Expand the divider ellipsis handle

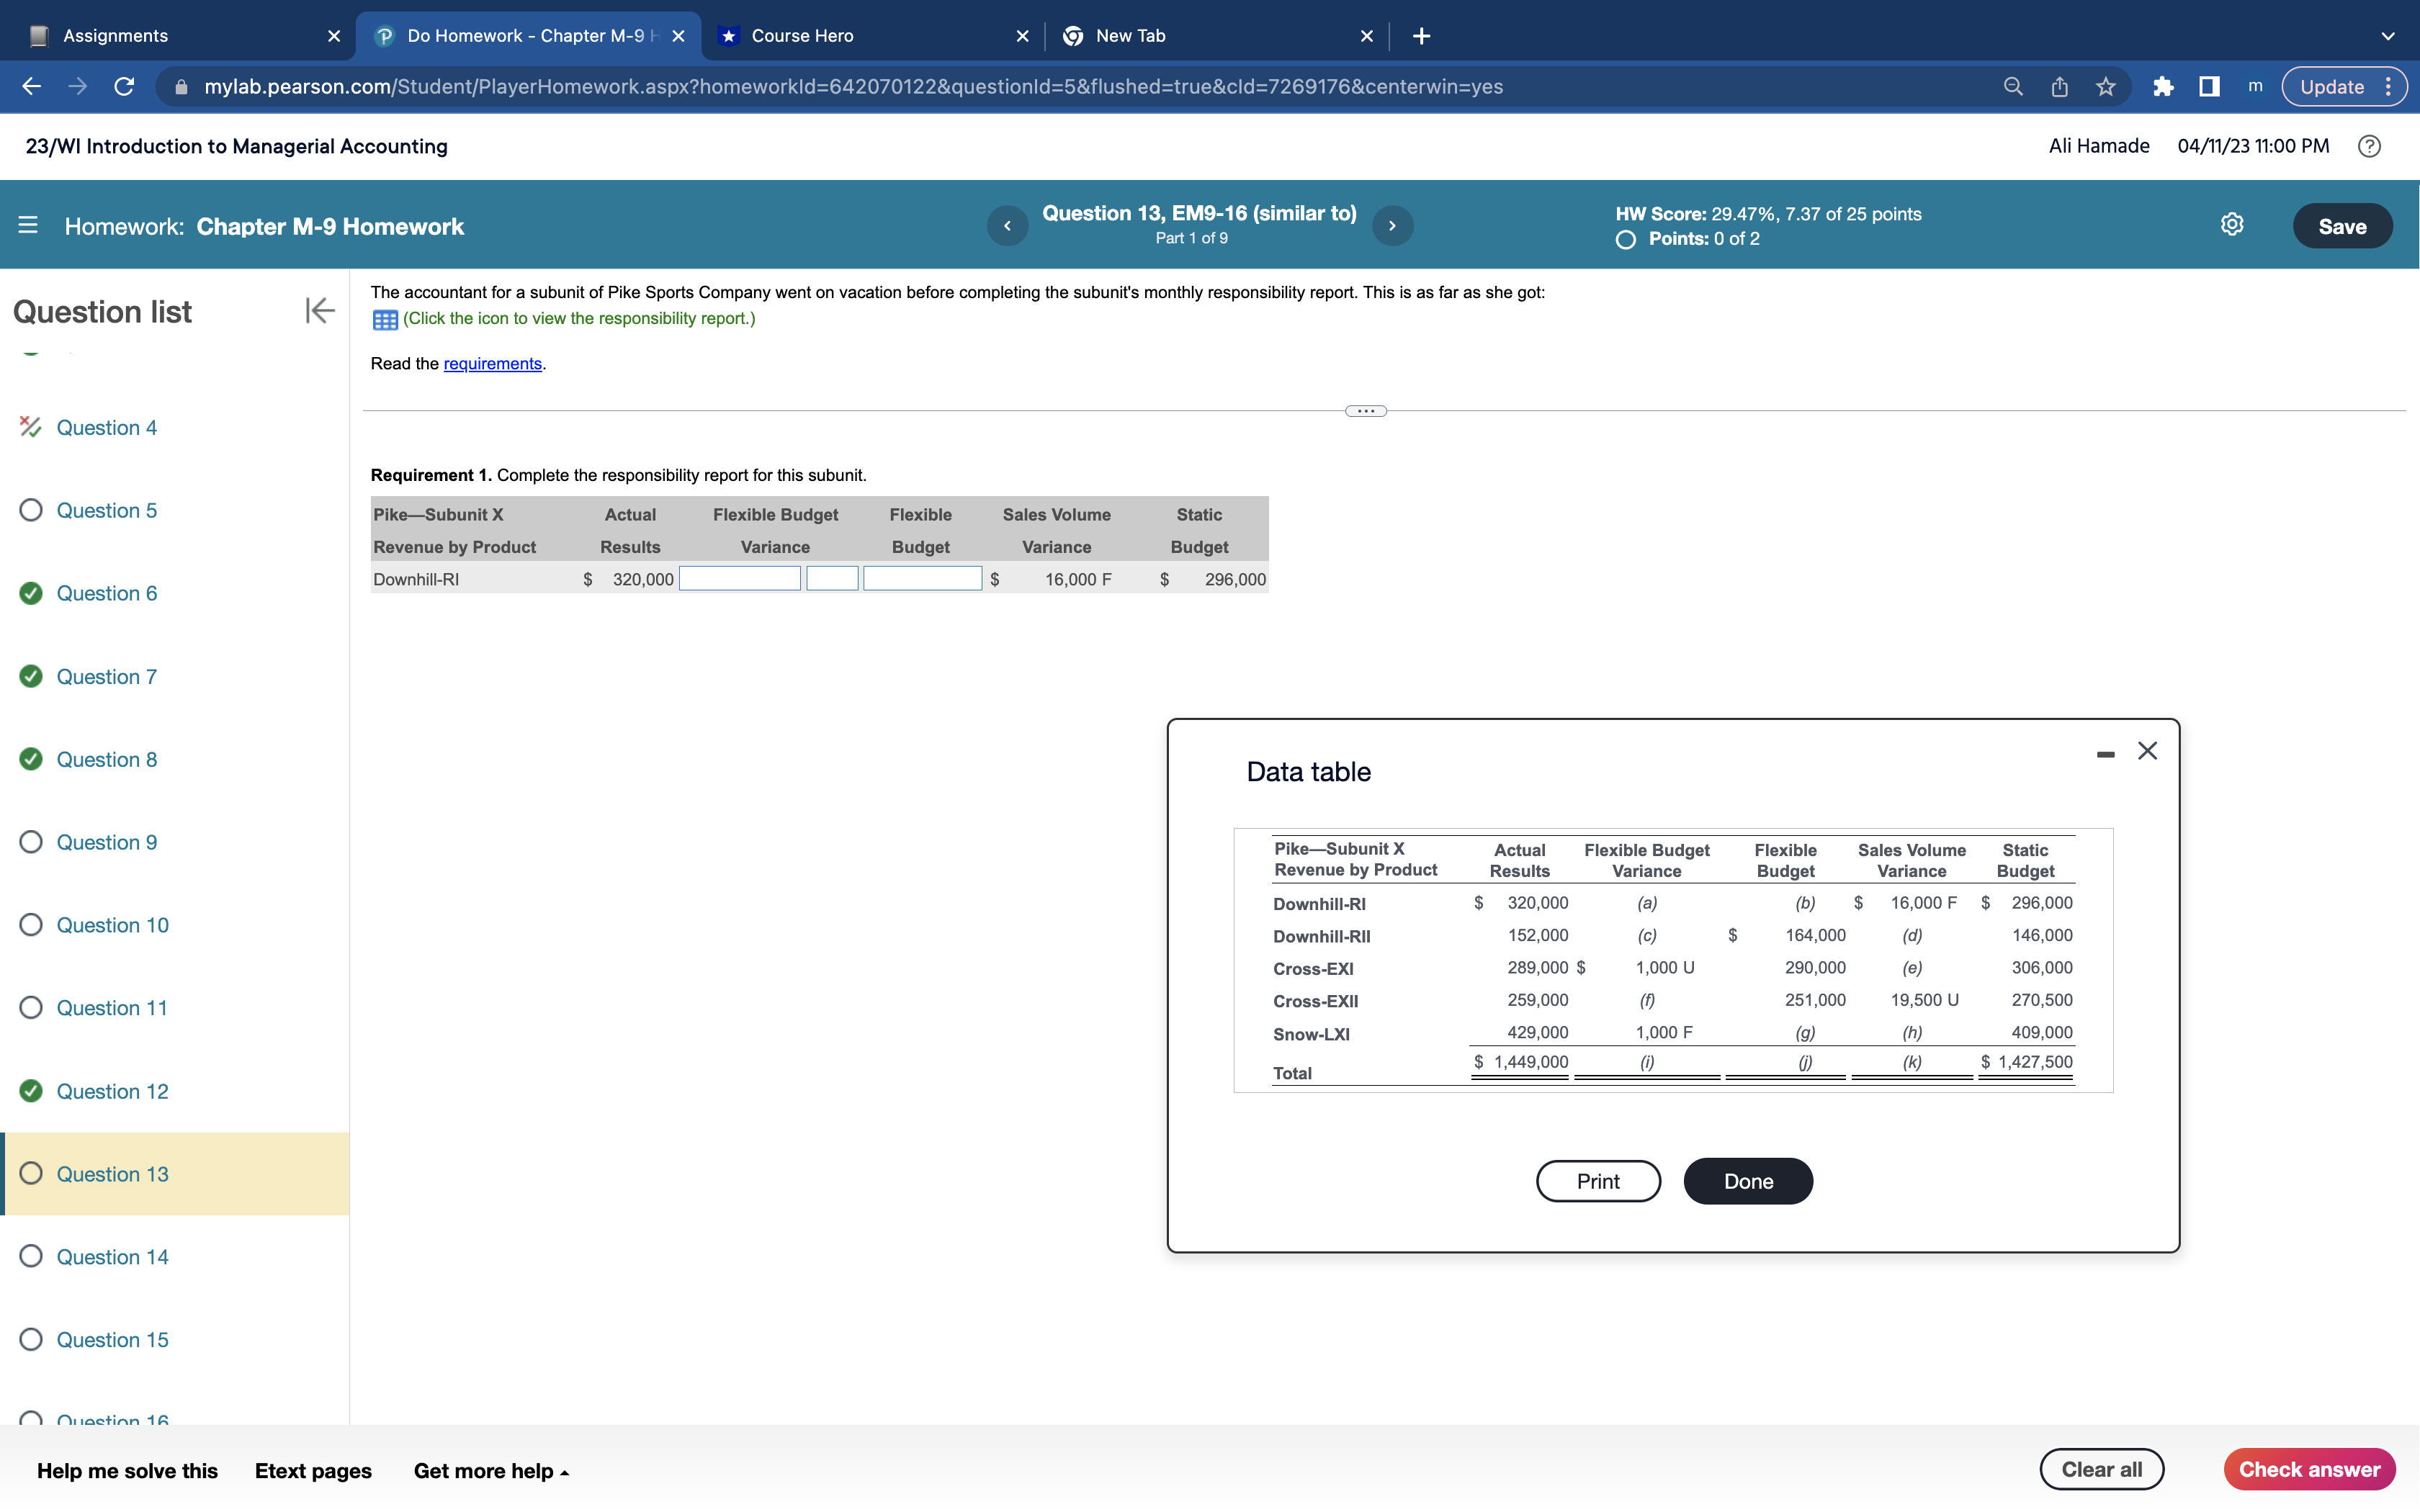[1365, 411]
